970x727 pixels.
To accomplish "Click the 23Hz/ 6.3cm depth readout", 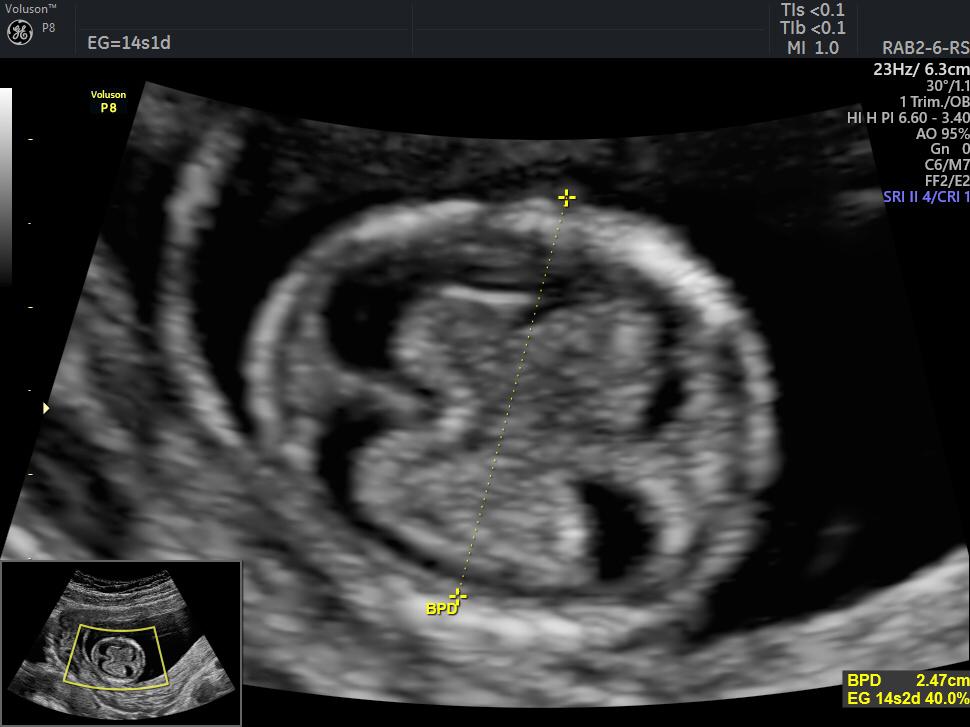I will (x=921, y=69).
